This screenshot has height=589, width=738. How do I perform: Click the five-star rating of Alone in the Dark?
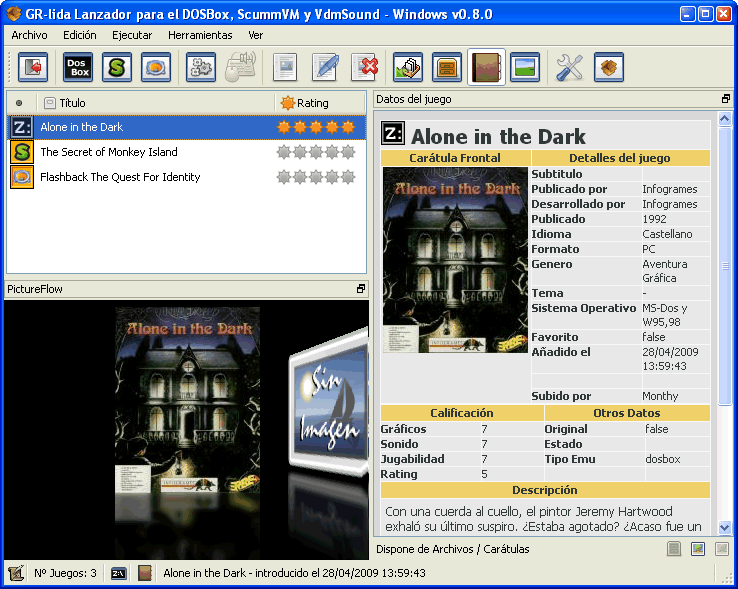point(316,127)
